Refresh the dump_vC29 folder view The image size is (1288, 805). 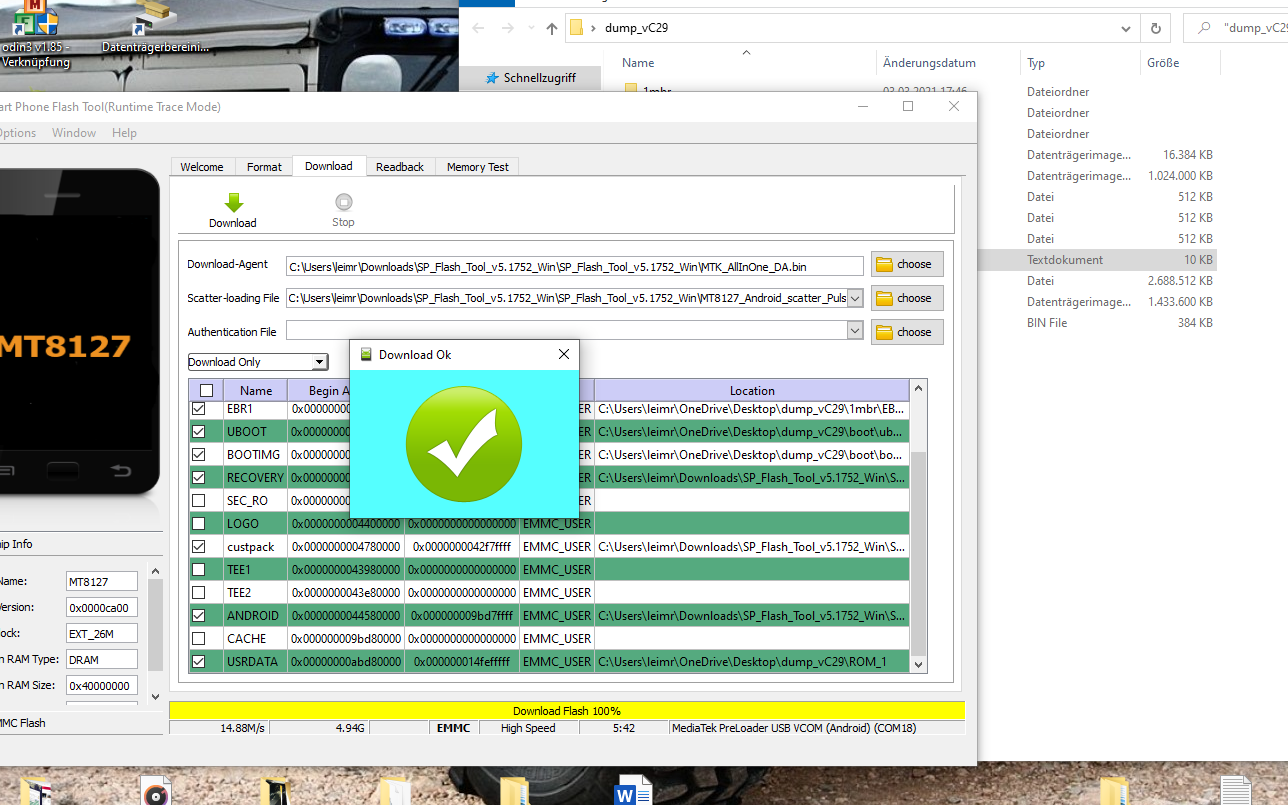click(1155, 28)
